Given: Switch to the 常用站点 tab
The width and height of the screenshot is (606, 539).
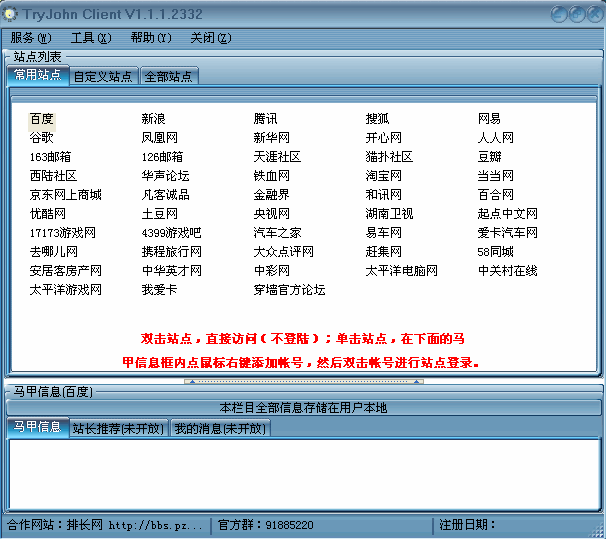Looking at the screenshot, I should tap(38, 75).
